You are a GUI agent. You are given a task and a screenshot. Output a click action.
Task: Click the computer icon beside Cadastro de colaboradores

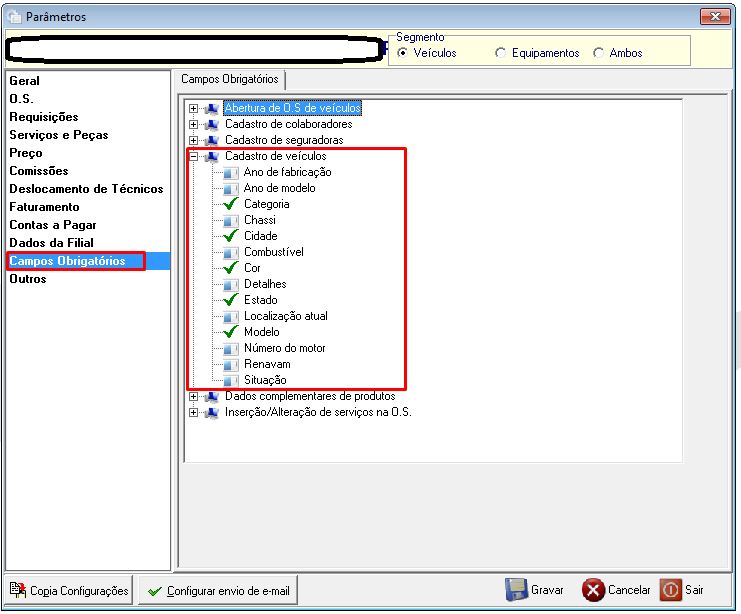point(212,124)
